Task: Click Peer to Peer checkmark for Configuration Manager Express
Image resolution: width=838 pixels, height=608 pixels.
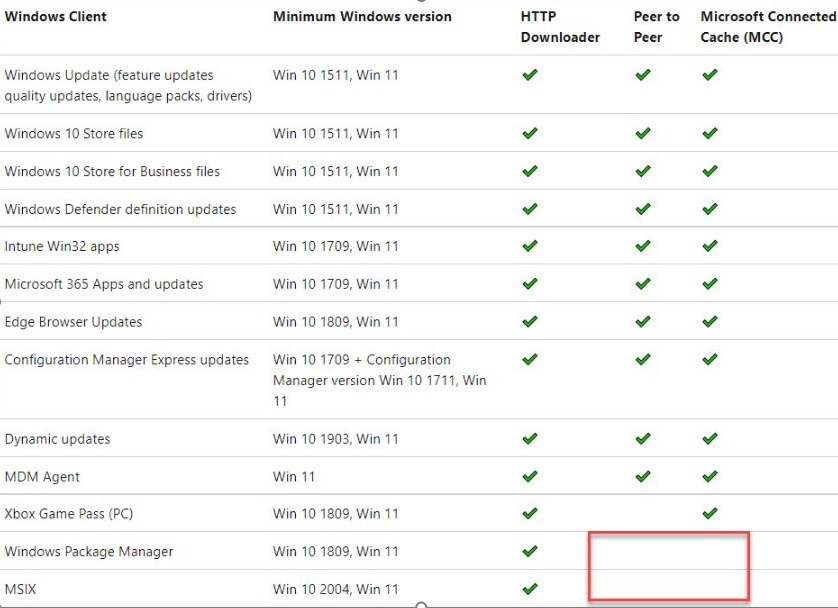Action: (x=643, y=359)
